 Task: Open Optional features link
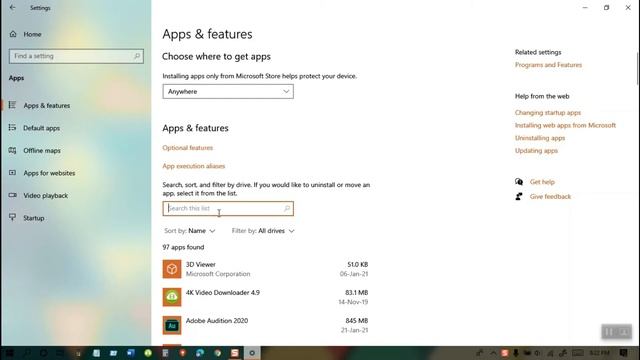coord(187,148)
